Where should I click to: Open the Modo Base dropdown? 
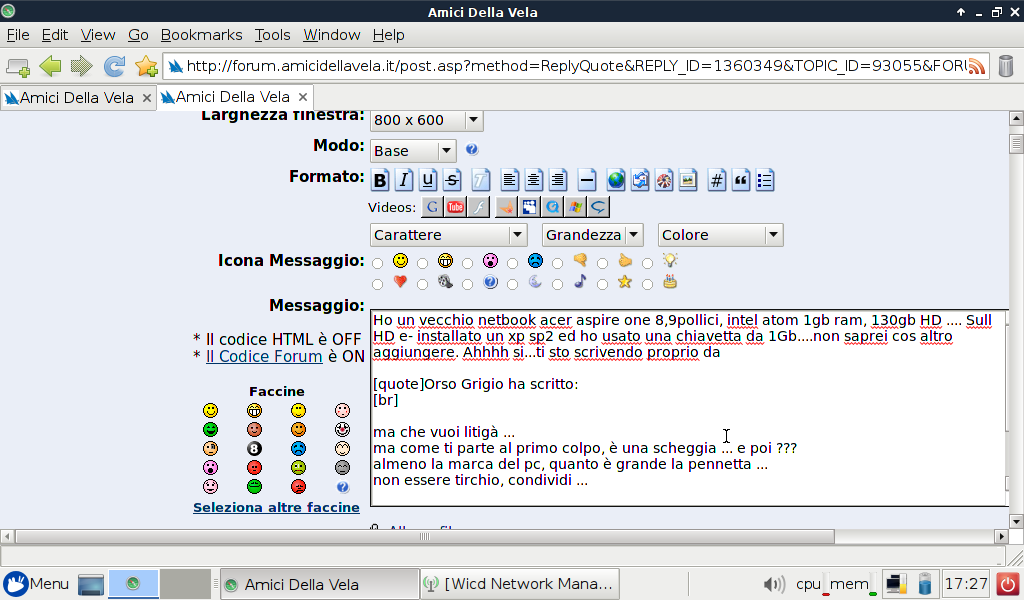(413, 151)
